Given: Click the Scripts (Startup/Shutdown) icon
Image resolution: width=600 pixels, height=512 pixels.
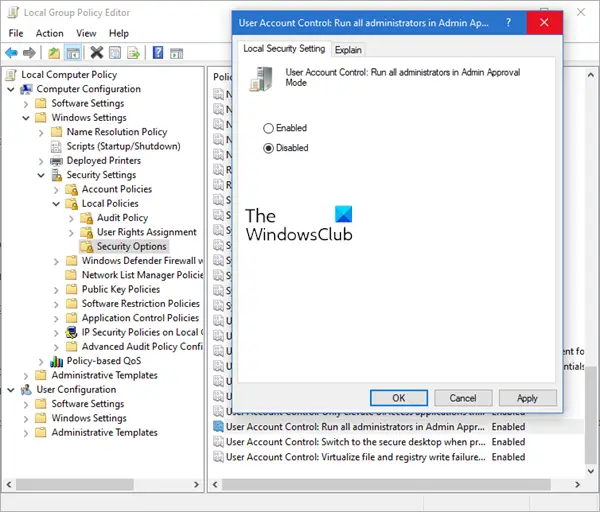Looking at the screenshot, I should click(x=56, y=147).
